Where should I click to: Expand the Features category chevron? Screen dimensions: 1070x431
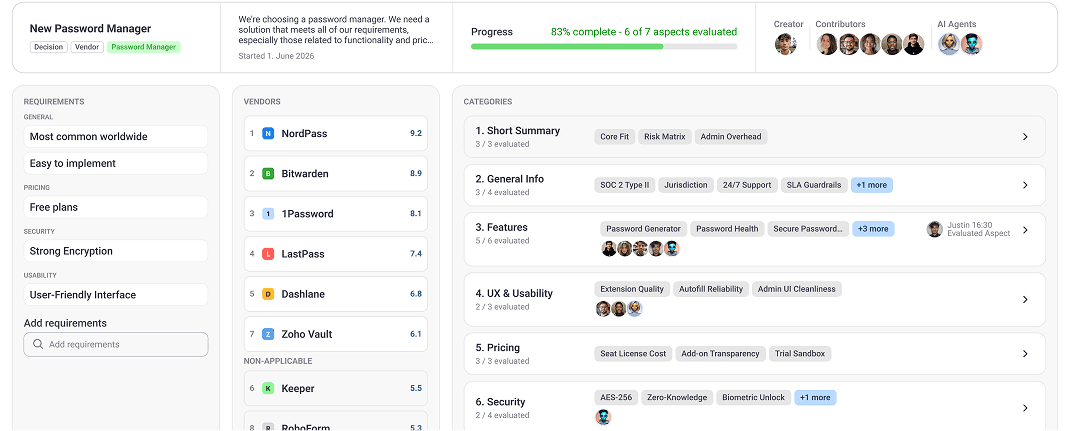tap(1025, 231)
